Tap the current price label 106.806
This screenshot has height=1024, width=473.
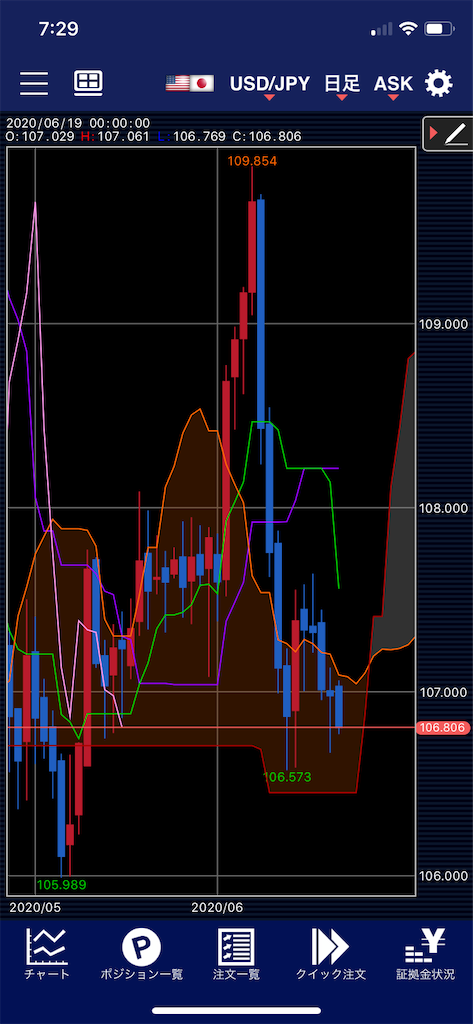pos(442,727)
